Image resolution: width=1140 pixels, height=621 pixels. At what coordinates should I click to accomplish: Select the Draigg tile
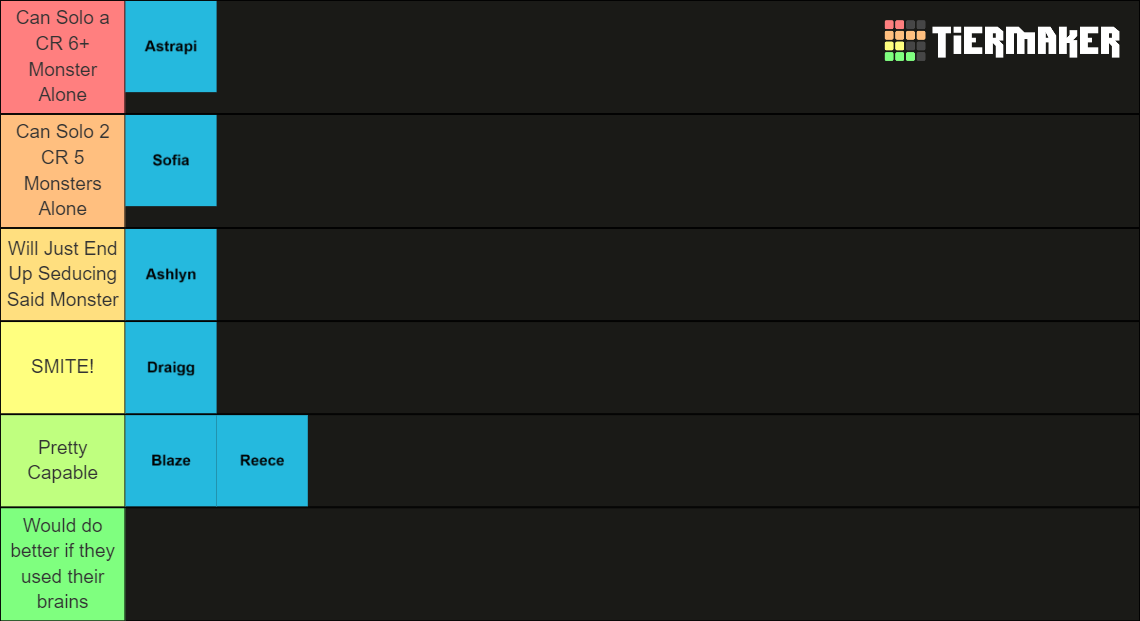click(171, 367)
